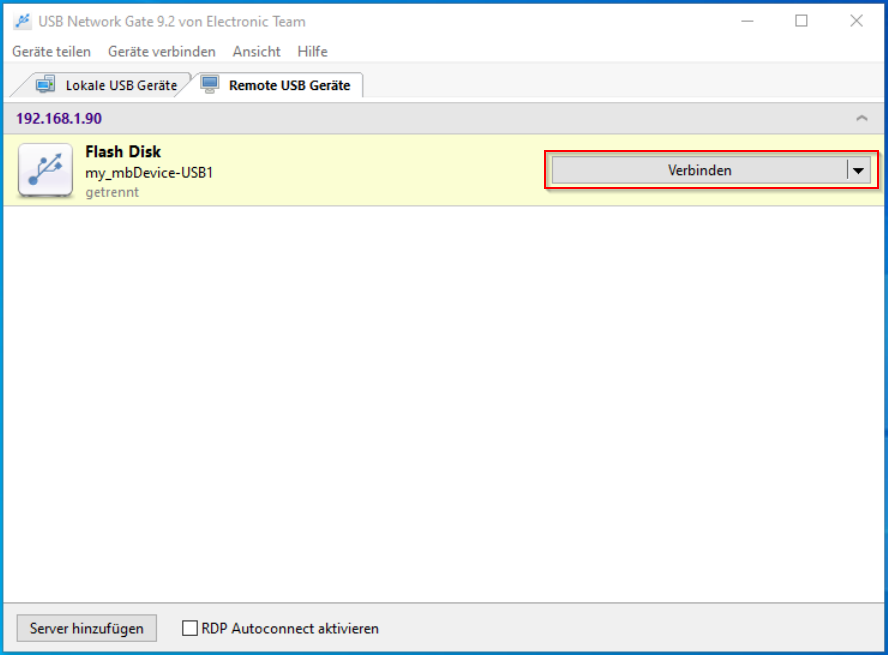This screenshot has width=888, height=655.
Task: Click the my_mbDevice-USB1 label
Action: (x=149, y=173)
